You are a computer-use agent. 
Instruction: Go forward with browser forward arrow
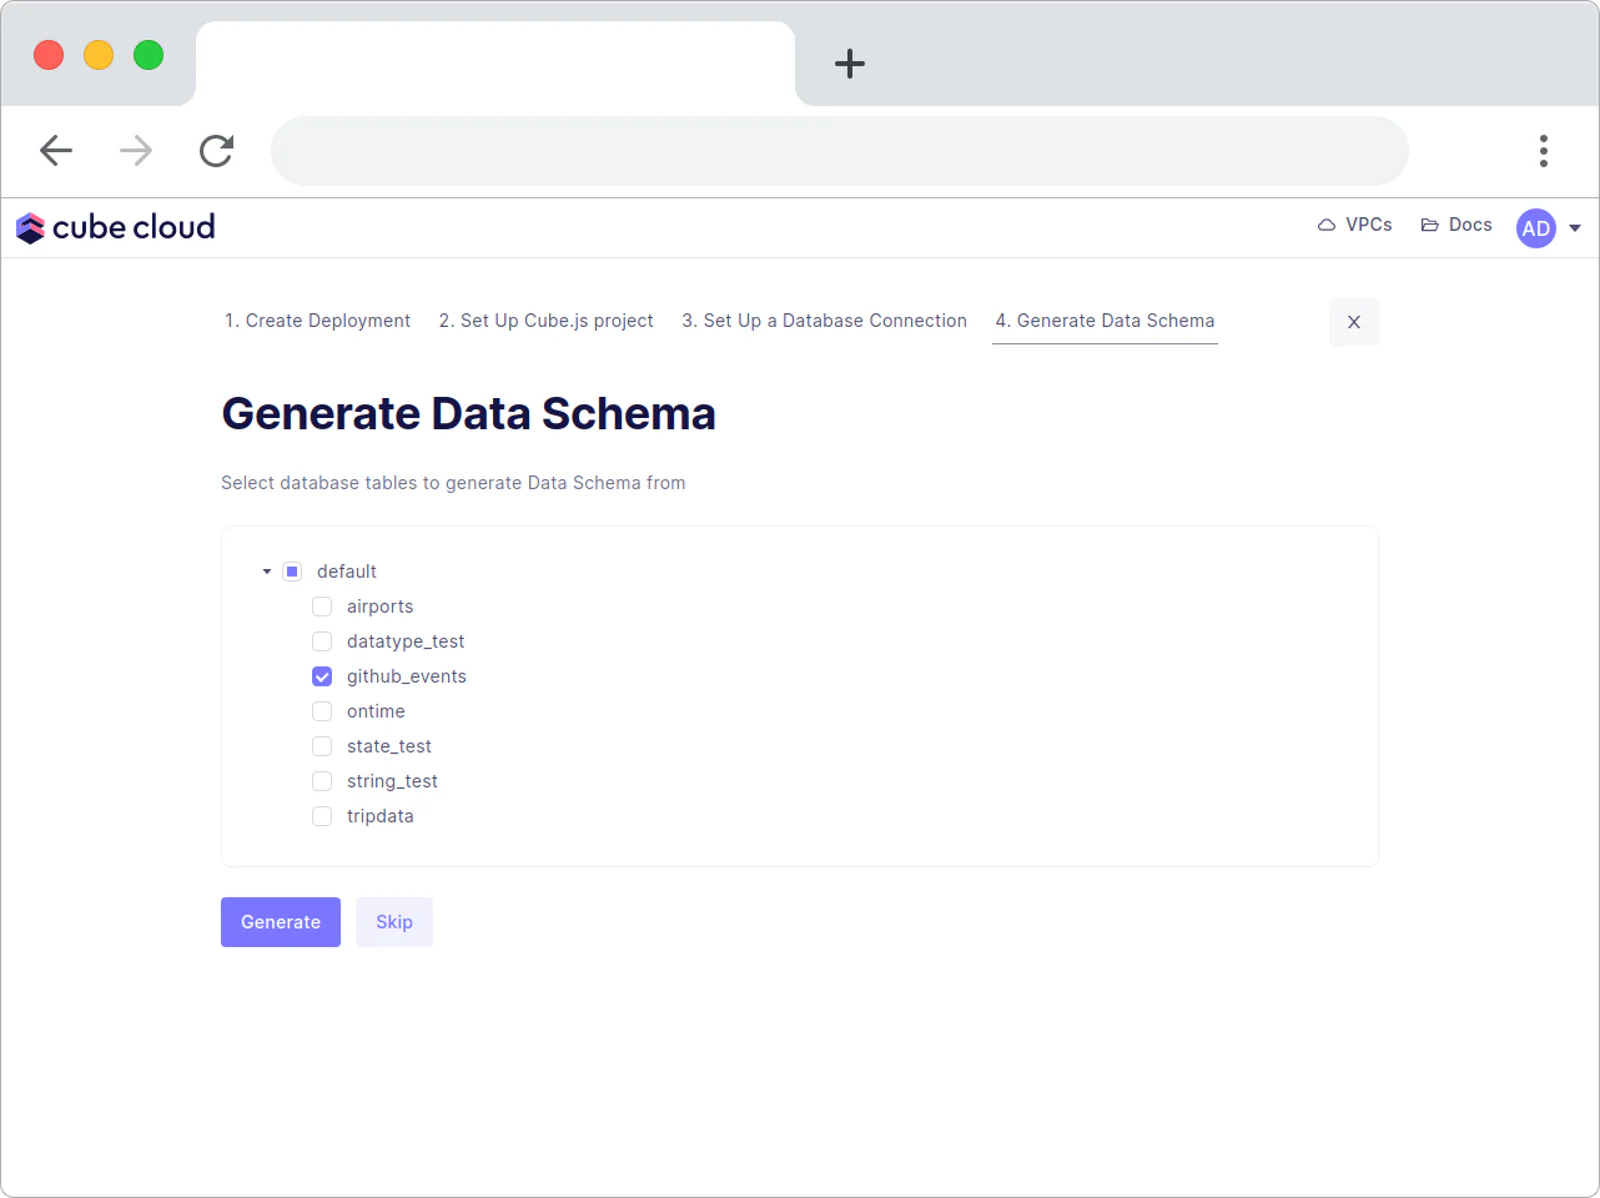point(136,151)
